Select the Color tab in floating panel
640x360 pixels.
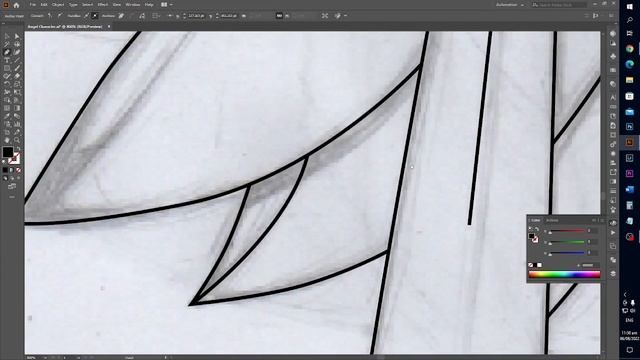coord(535,220)
